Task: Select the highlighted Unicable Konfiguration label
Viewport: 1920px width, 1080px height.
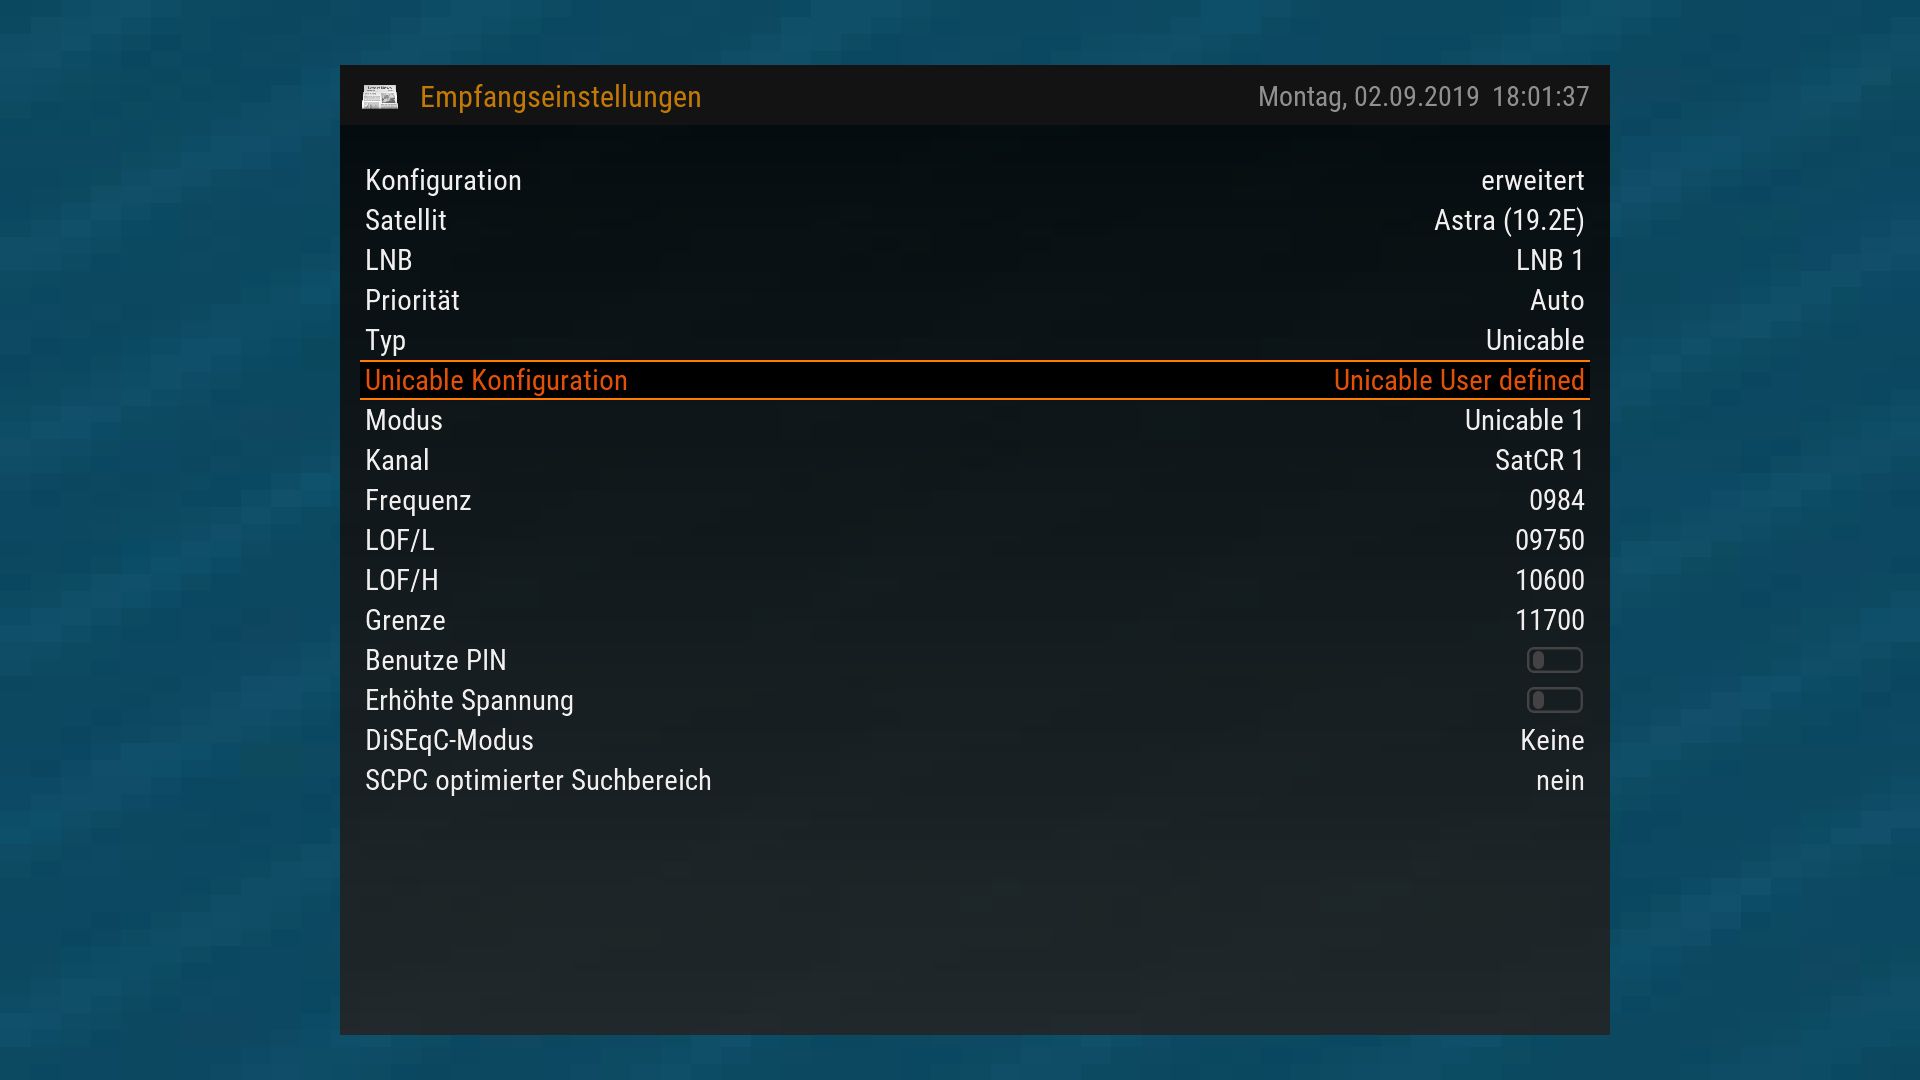Action: [496, 380]
